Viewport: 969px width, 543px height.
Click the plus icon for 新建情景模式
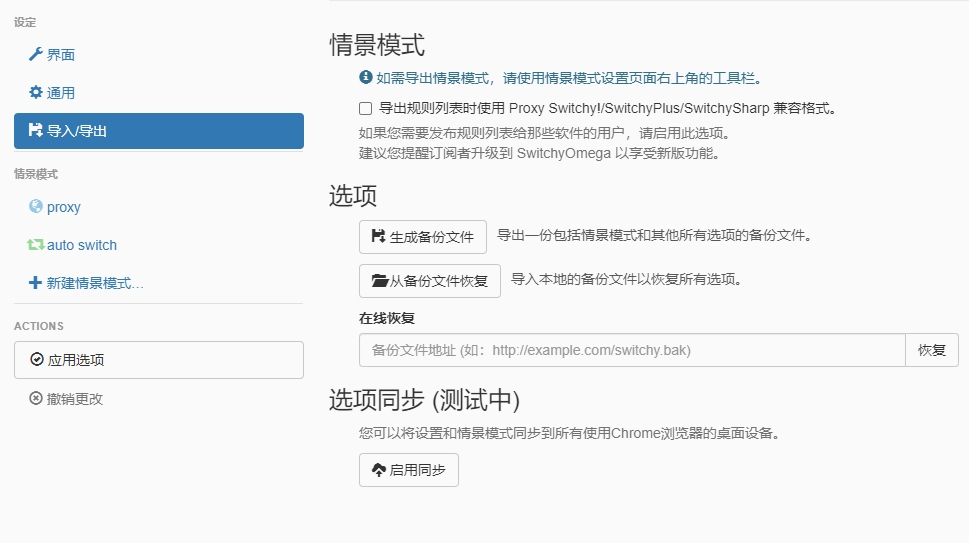(x=36, y=283)
